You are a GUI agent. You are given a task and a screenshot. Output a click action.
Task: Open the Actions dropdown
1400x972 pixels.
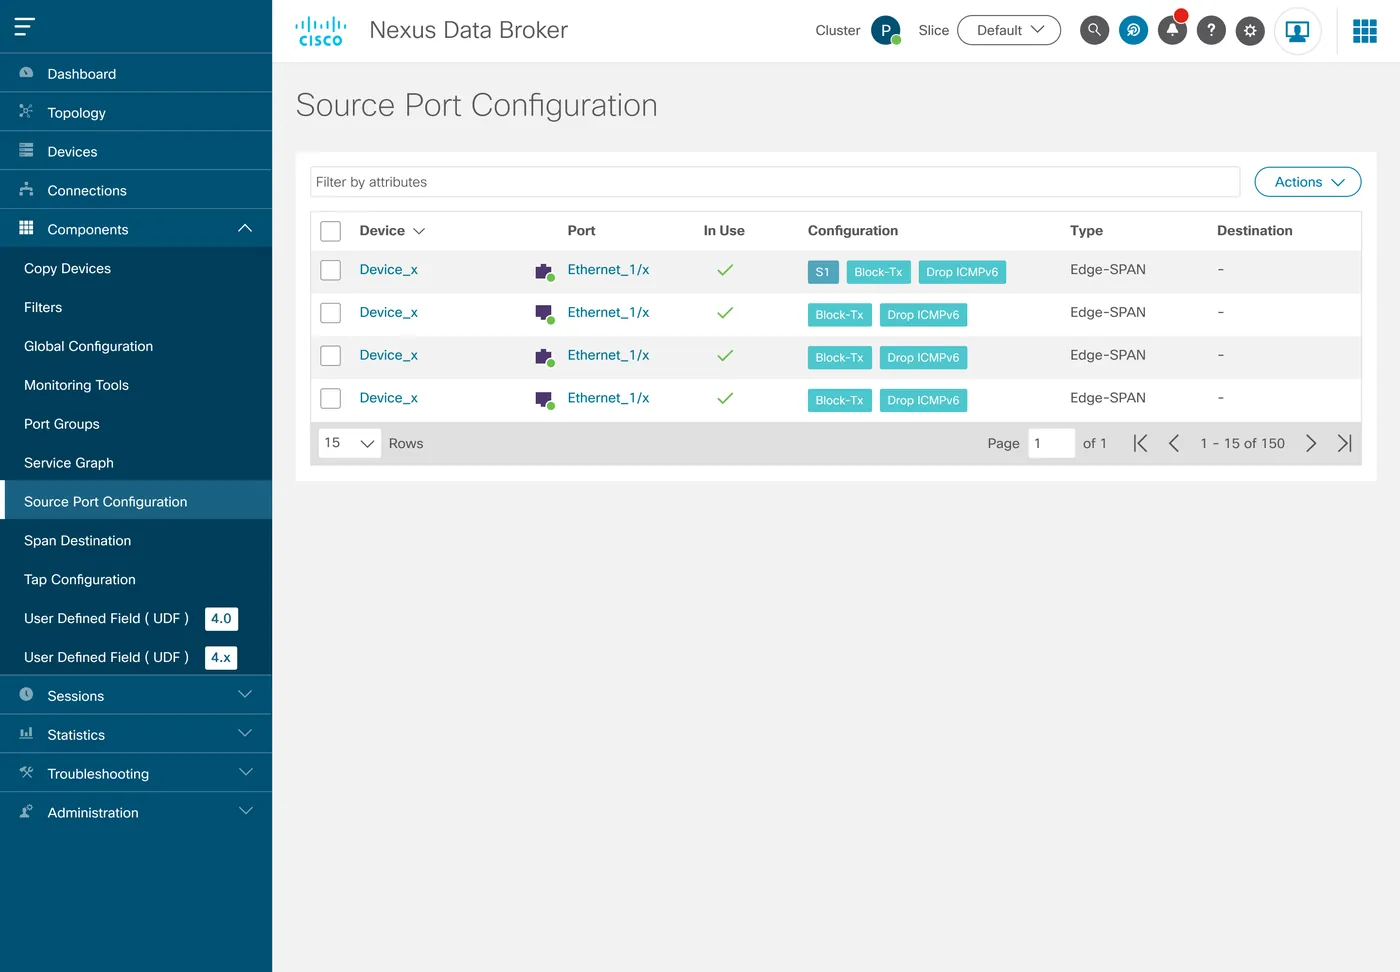(x=1308, y=182)
